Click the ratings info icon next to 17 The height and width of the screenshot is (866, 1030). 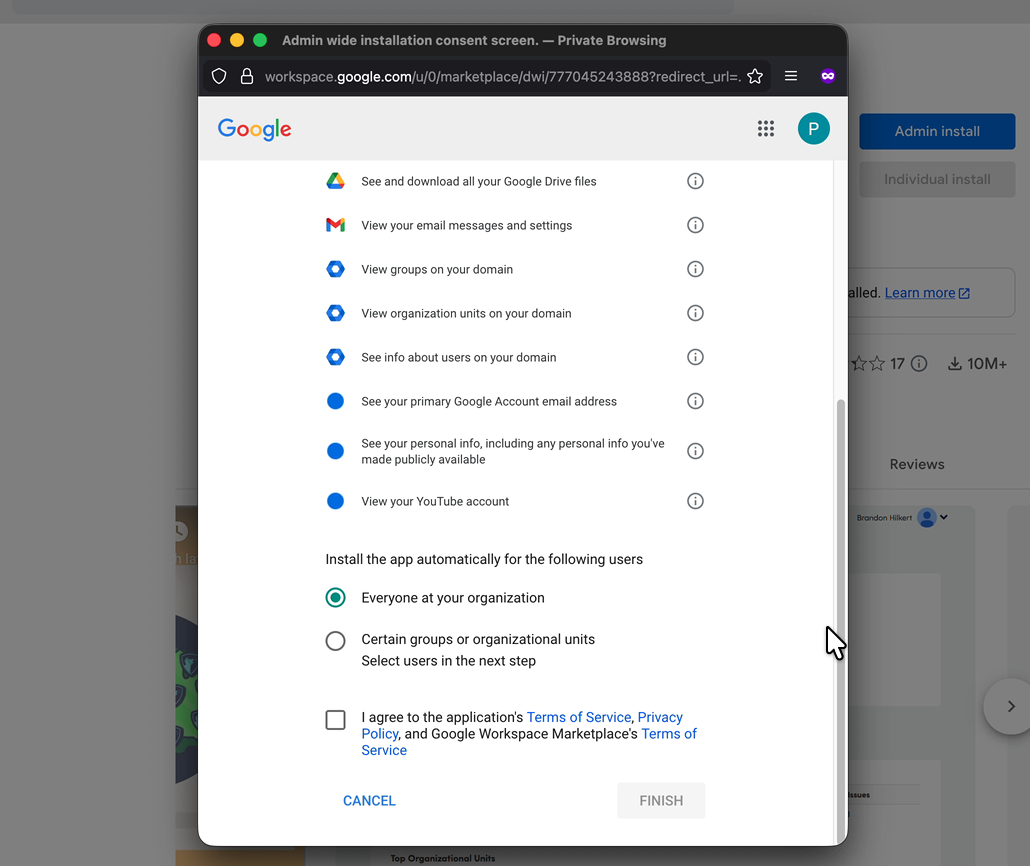(920, 363)
